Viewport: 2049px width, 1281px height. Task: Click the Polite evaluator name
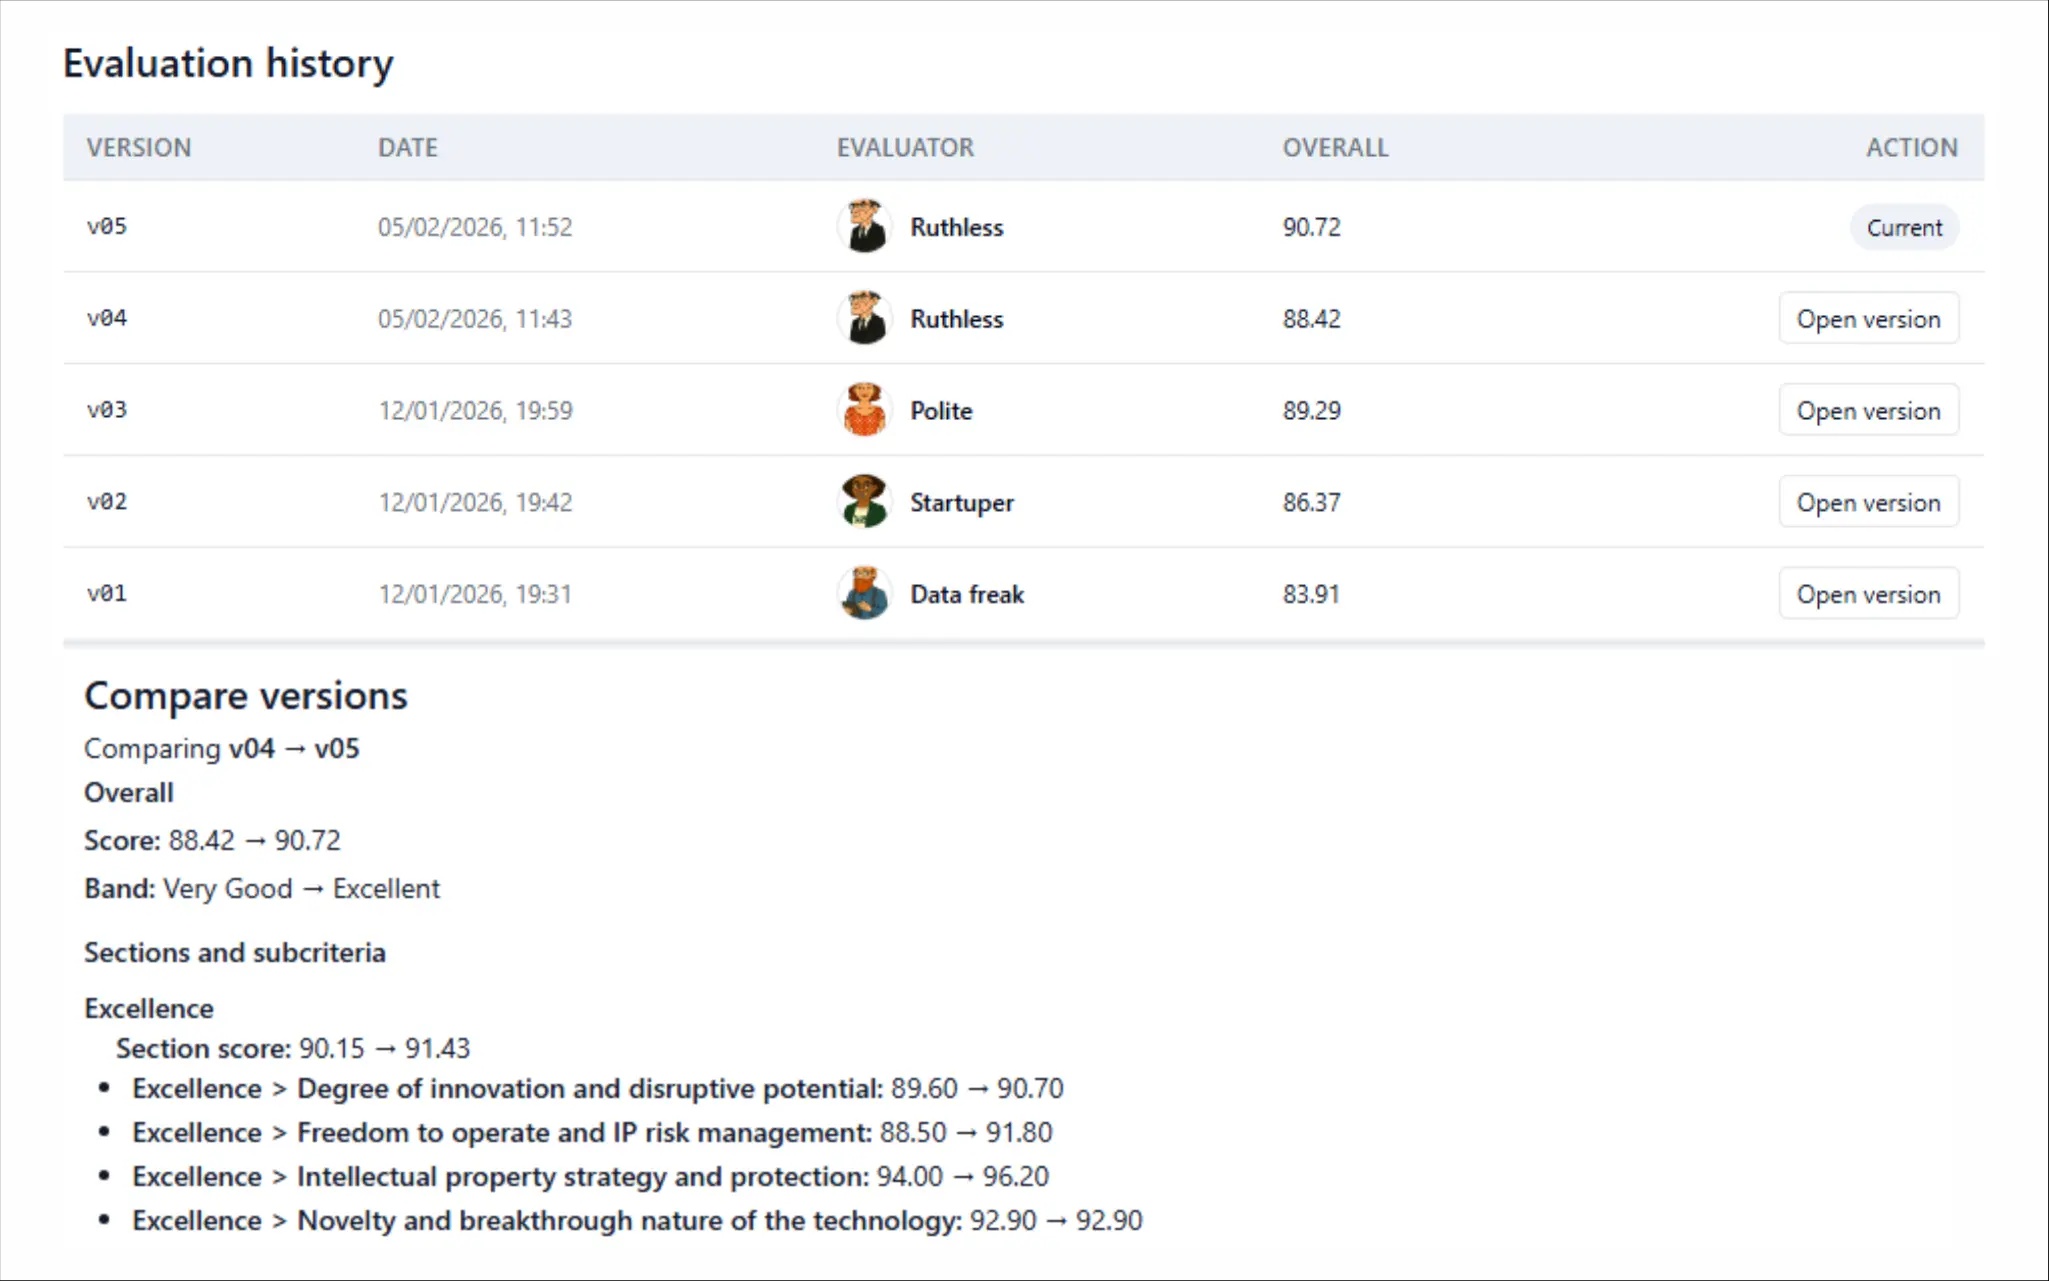(x=941, y=411)
